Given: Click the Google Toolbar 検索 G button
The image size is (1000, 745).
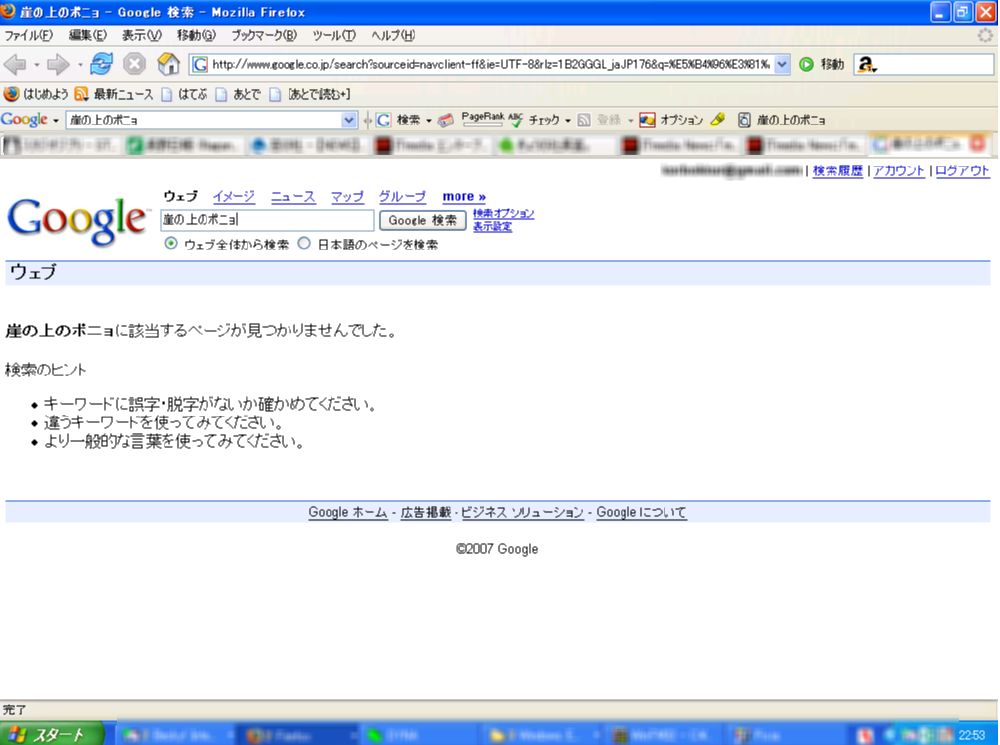Looking at the screenshot, I should [398, 120].
